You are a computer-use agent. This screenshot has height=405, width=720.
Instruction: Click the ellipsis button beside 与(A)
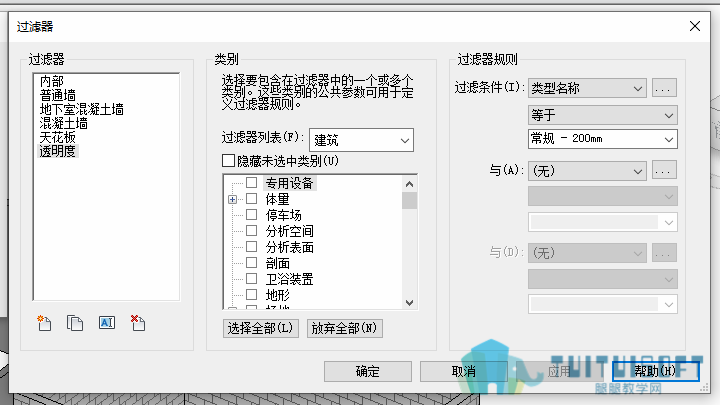[664, 170]
